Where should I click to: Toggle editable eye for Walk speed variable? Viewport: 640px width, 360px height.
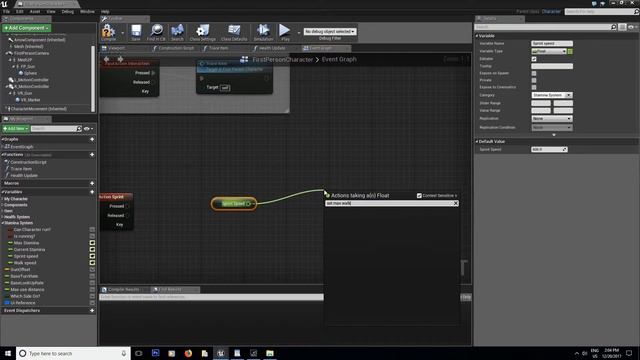point(92,263)
